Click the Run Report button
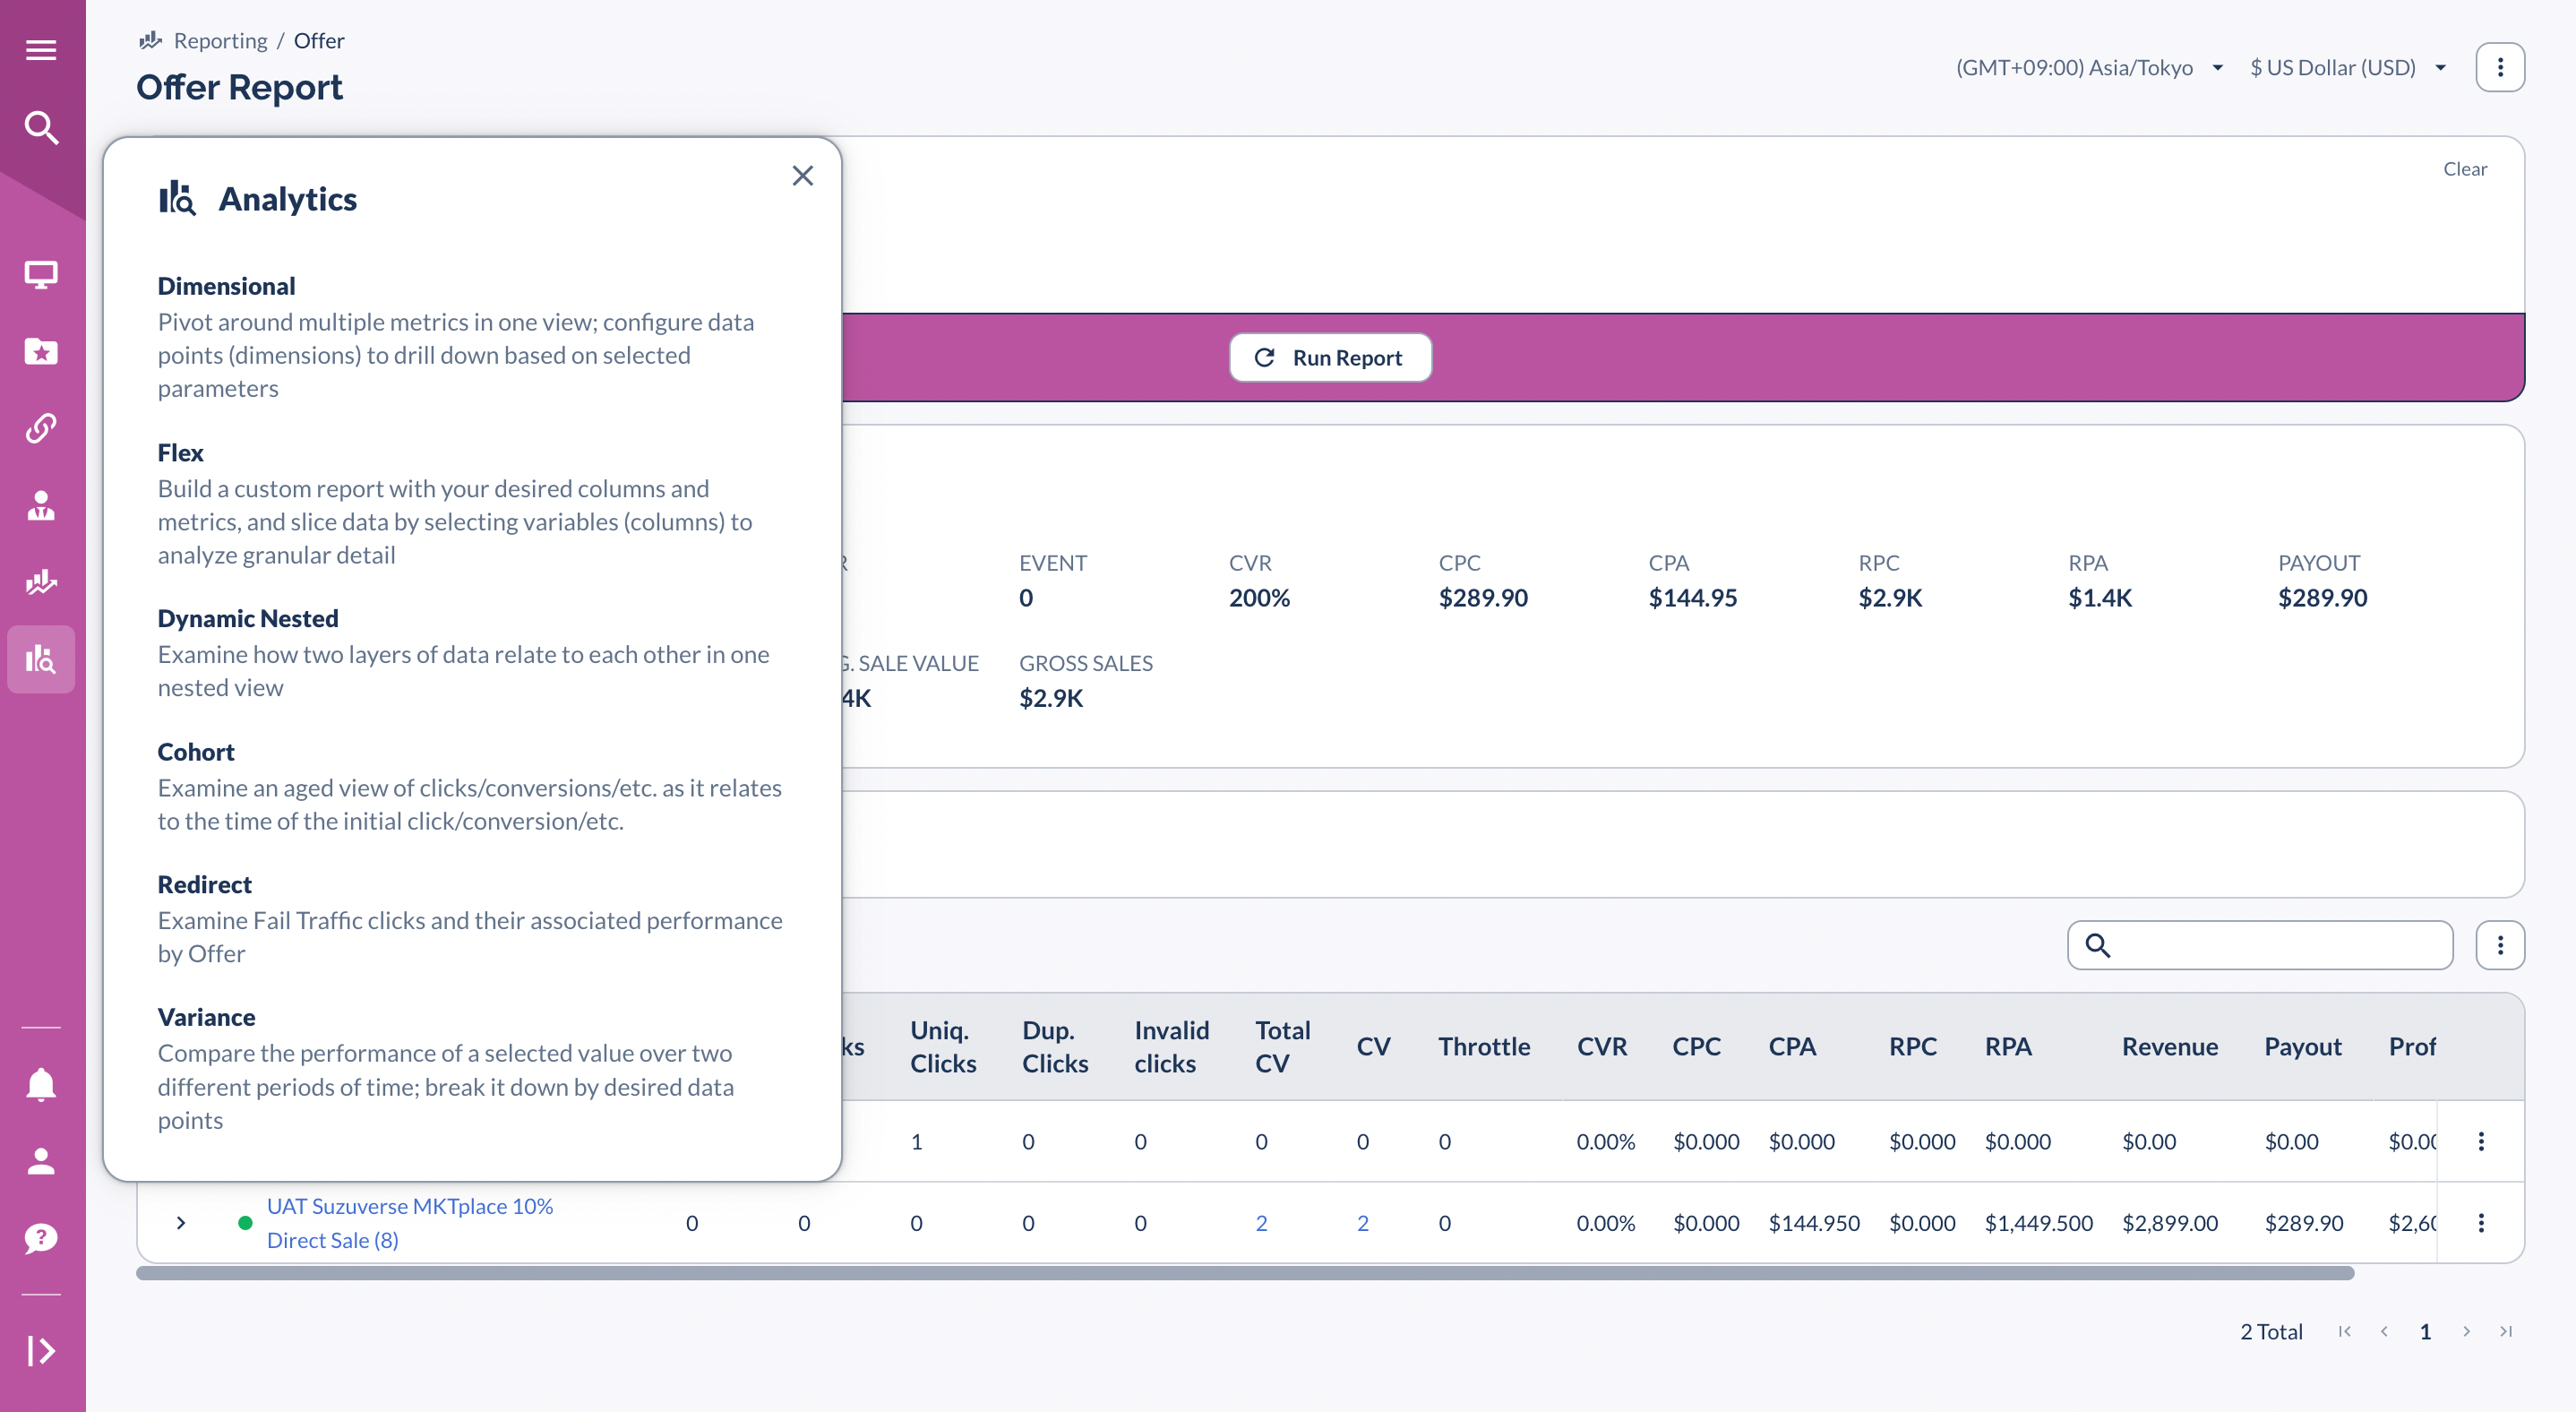The image size is (2576, 1412). [x=1330, y=358]
